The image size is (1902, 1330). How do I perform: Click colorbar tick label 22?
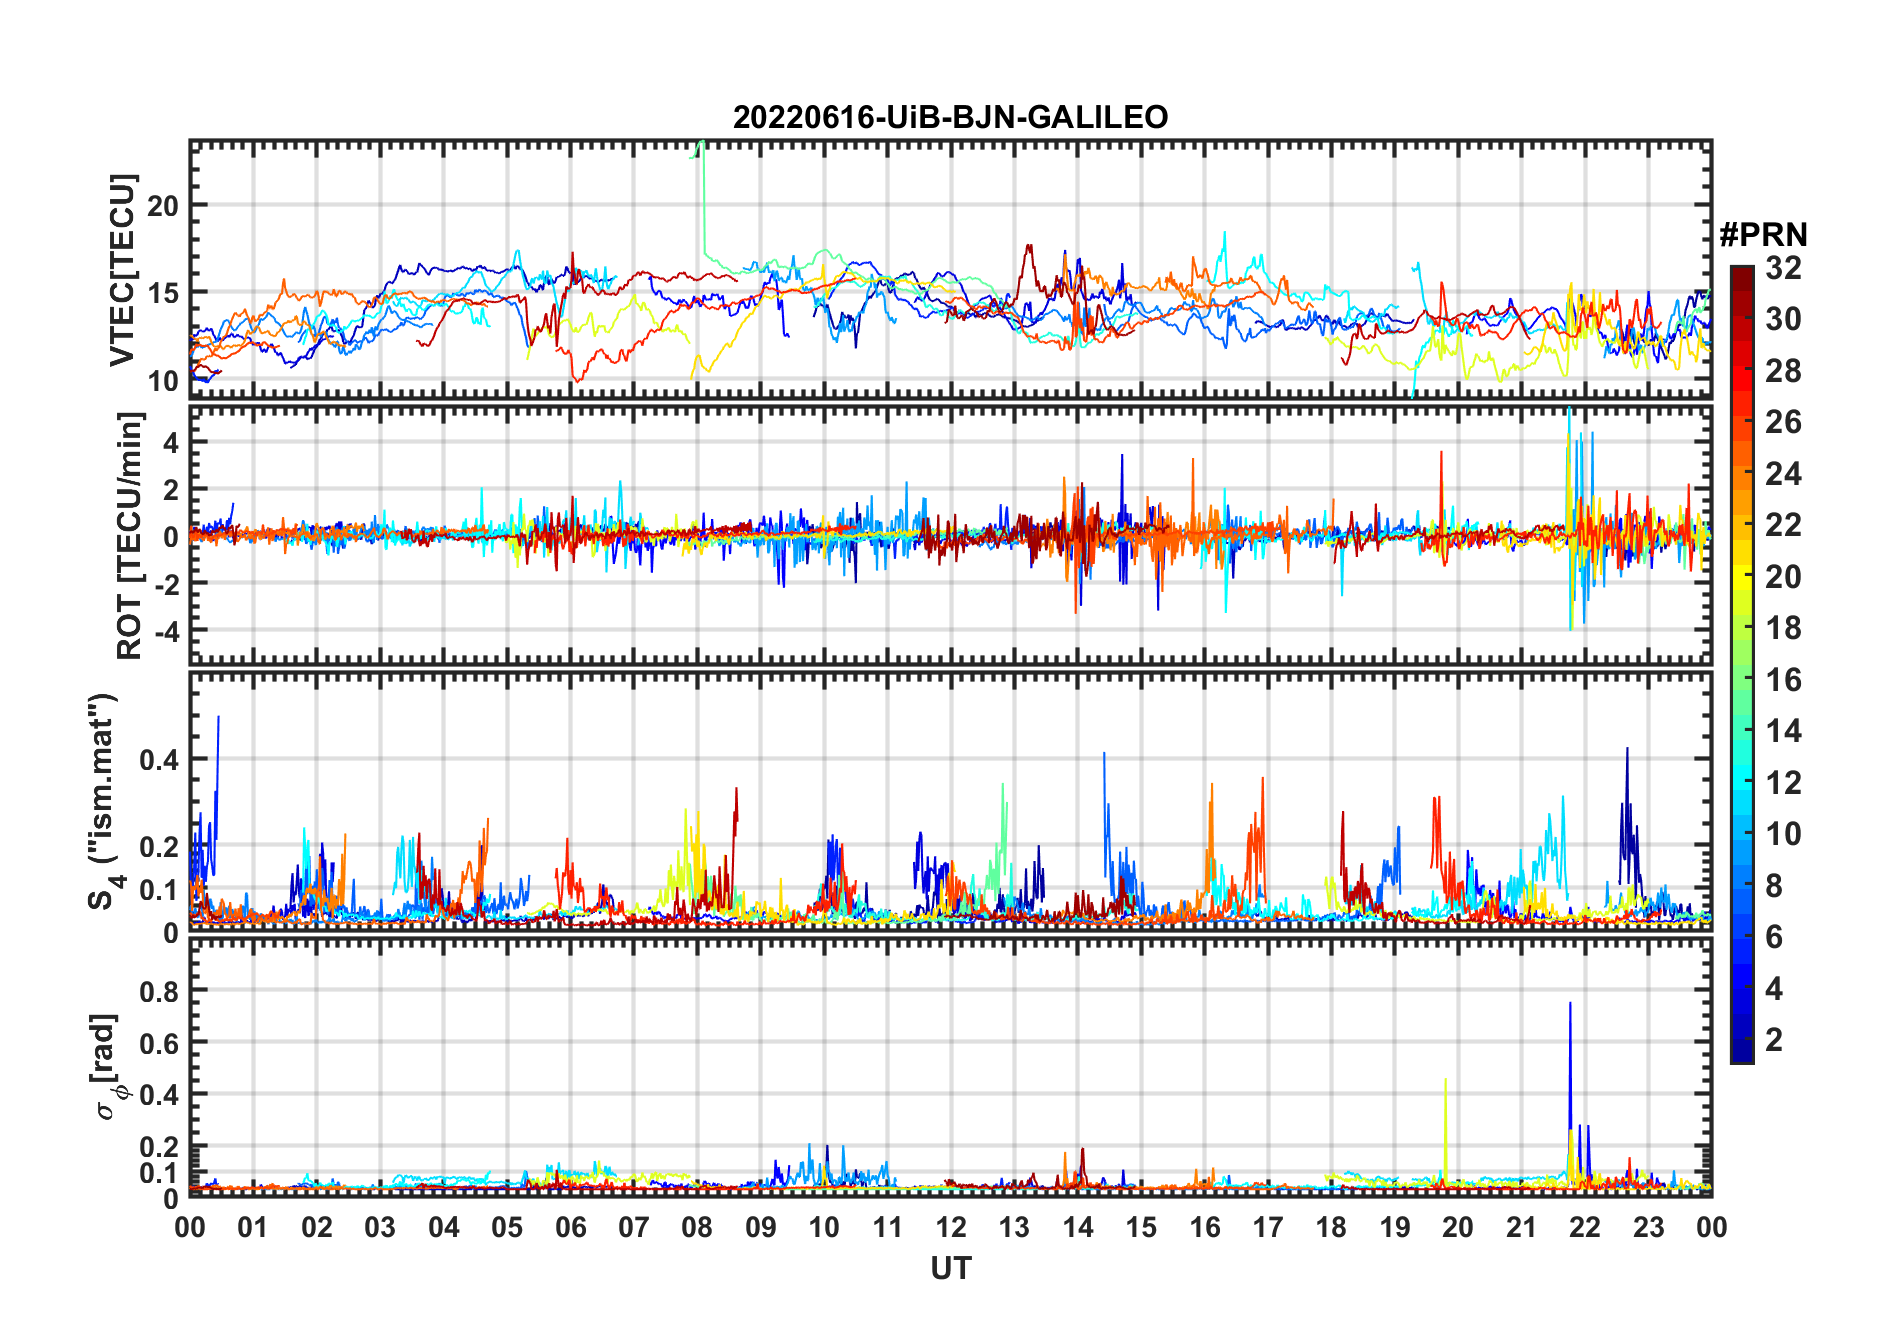click(1783, 525)
